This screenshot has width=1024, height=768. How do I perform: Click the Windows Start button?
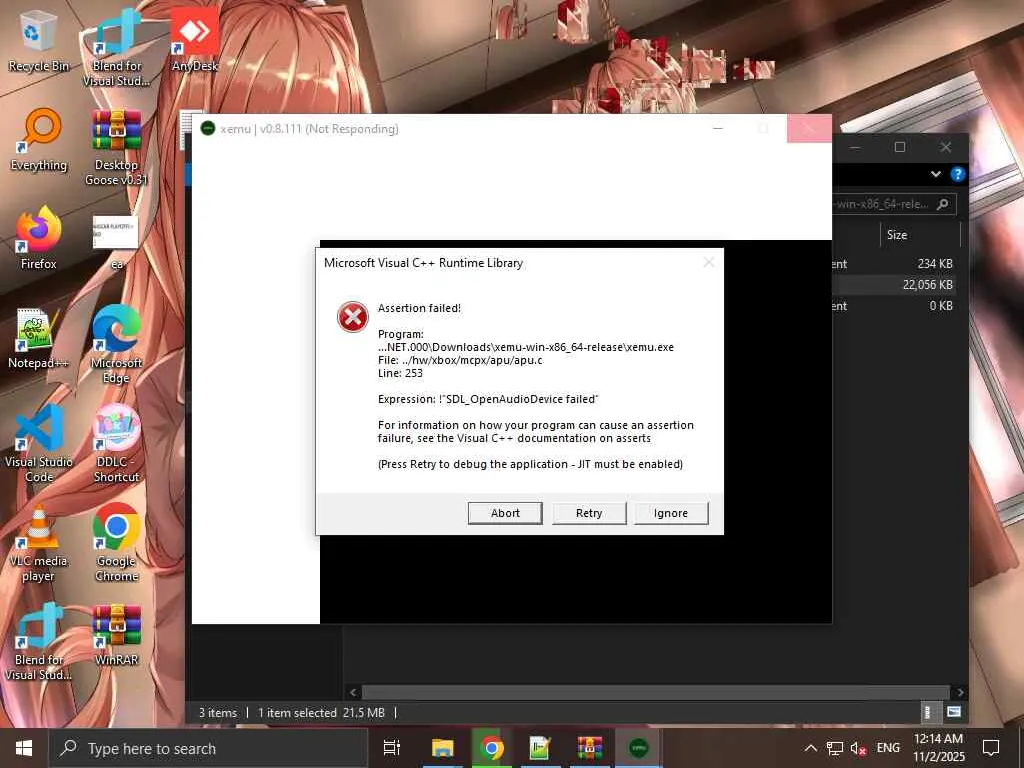point(24,748)
